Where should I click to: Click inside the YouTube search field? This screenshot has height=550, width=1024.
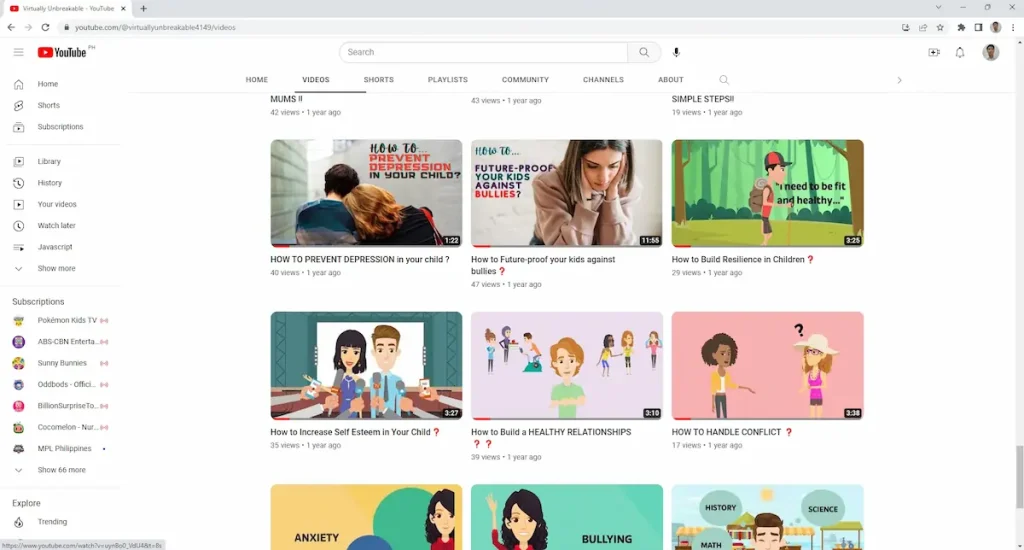(483, 52)
